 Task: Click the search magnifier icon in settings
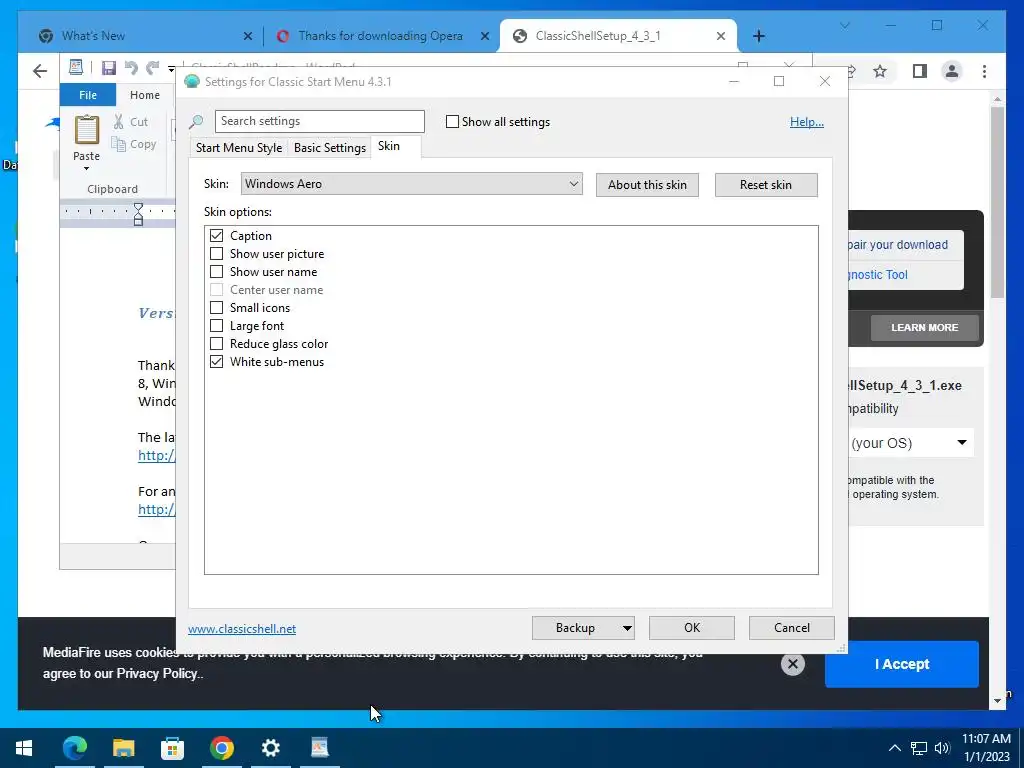196,121
